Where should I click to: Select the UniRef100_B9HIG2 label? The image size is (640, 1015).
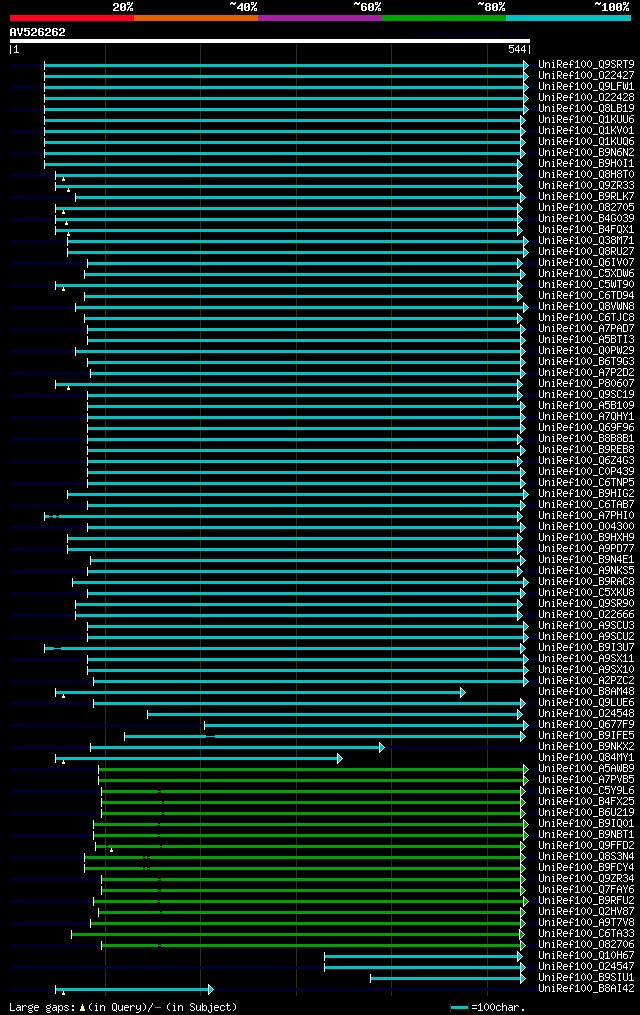coord(586,494)
